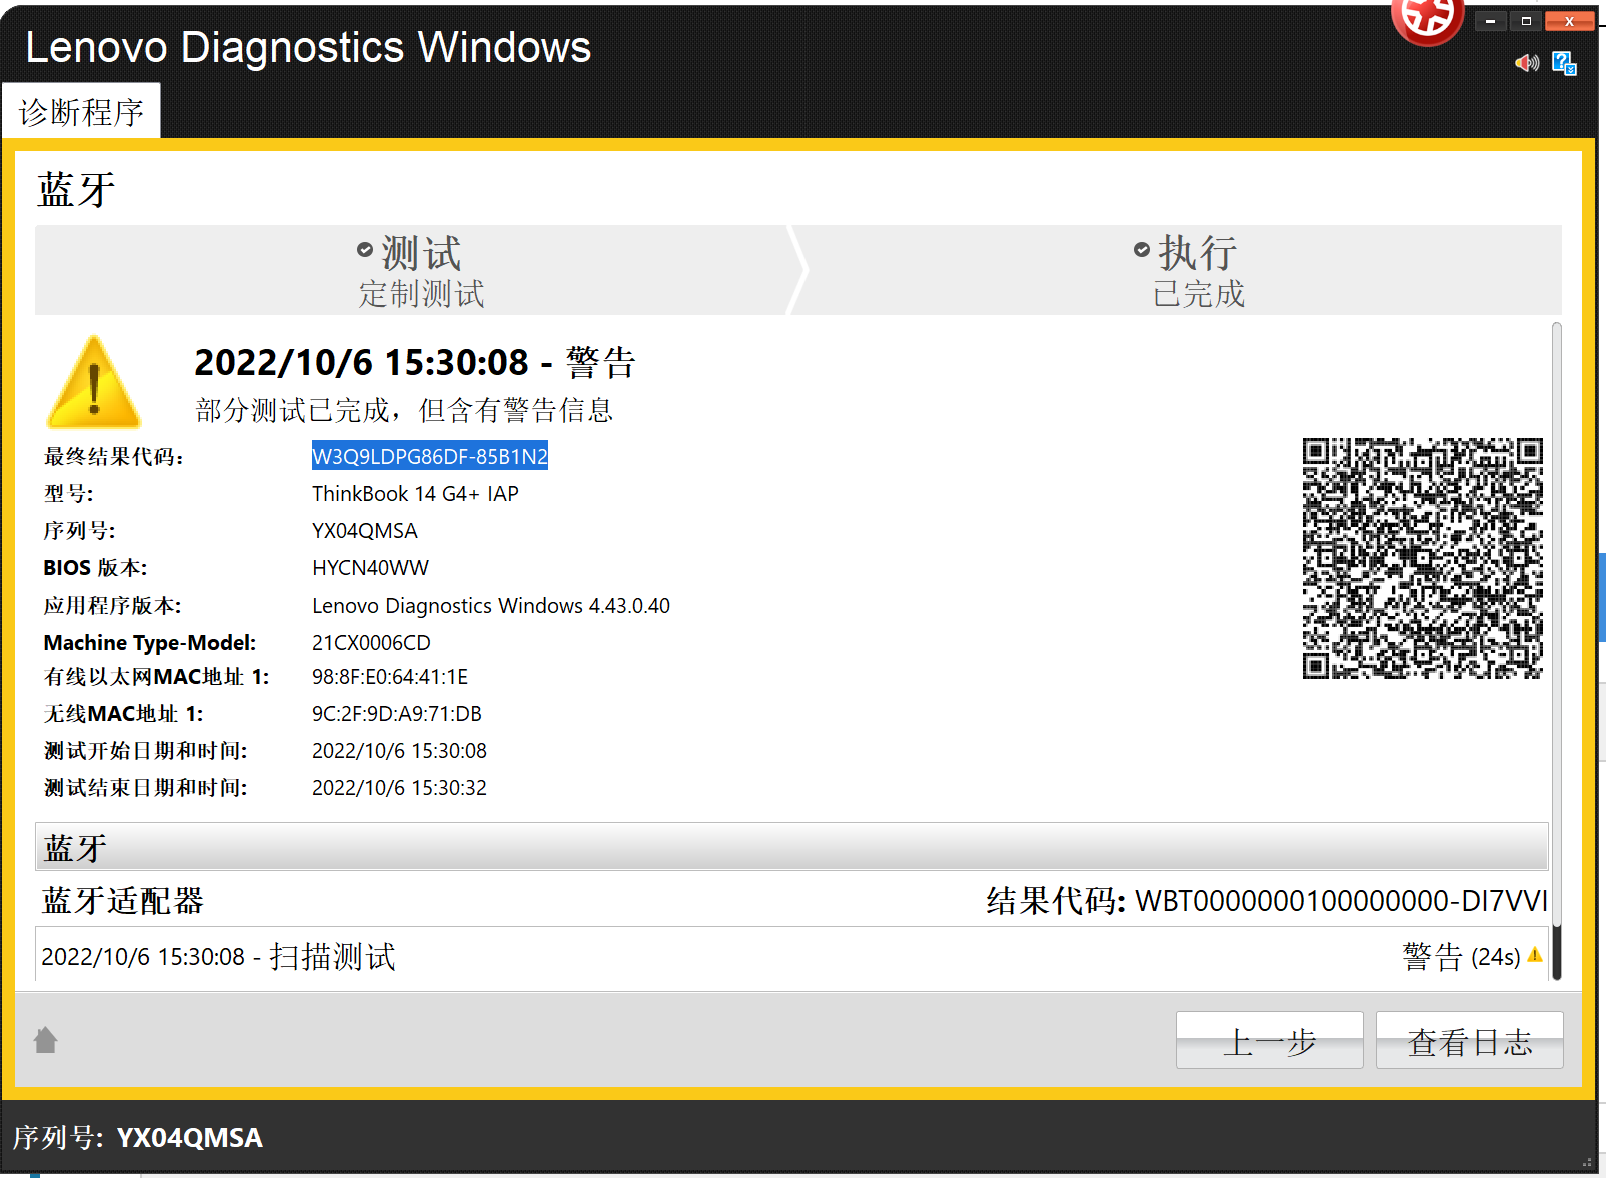Click the small warning icon next to 警告 (24s)

pyautogui.click(x=1535, y=955)
